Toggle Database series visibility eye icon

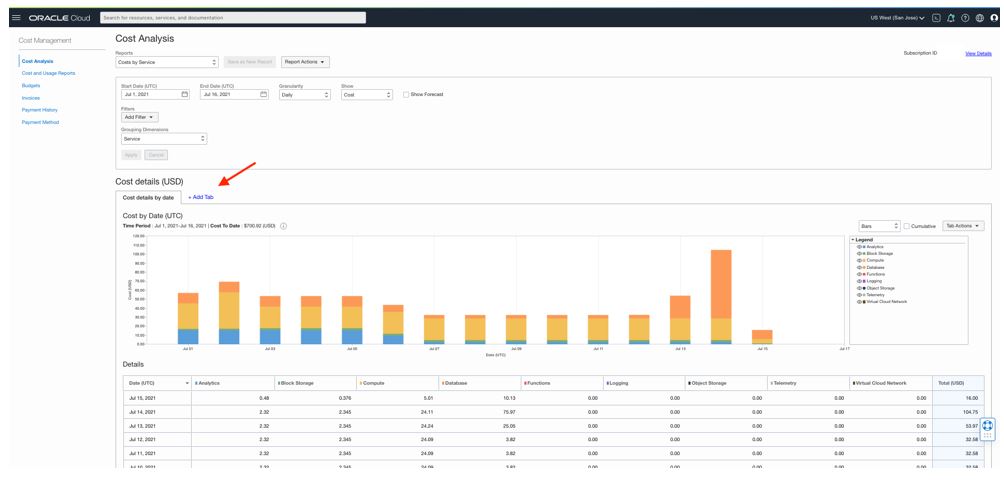click(x=859, y=267)
